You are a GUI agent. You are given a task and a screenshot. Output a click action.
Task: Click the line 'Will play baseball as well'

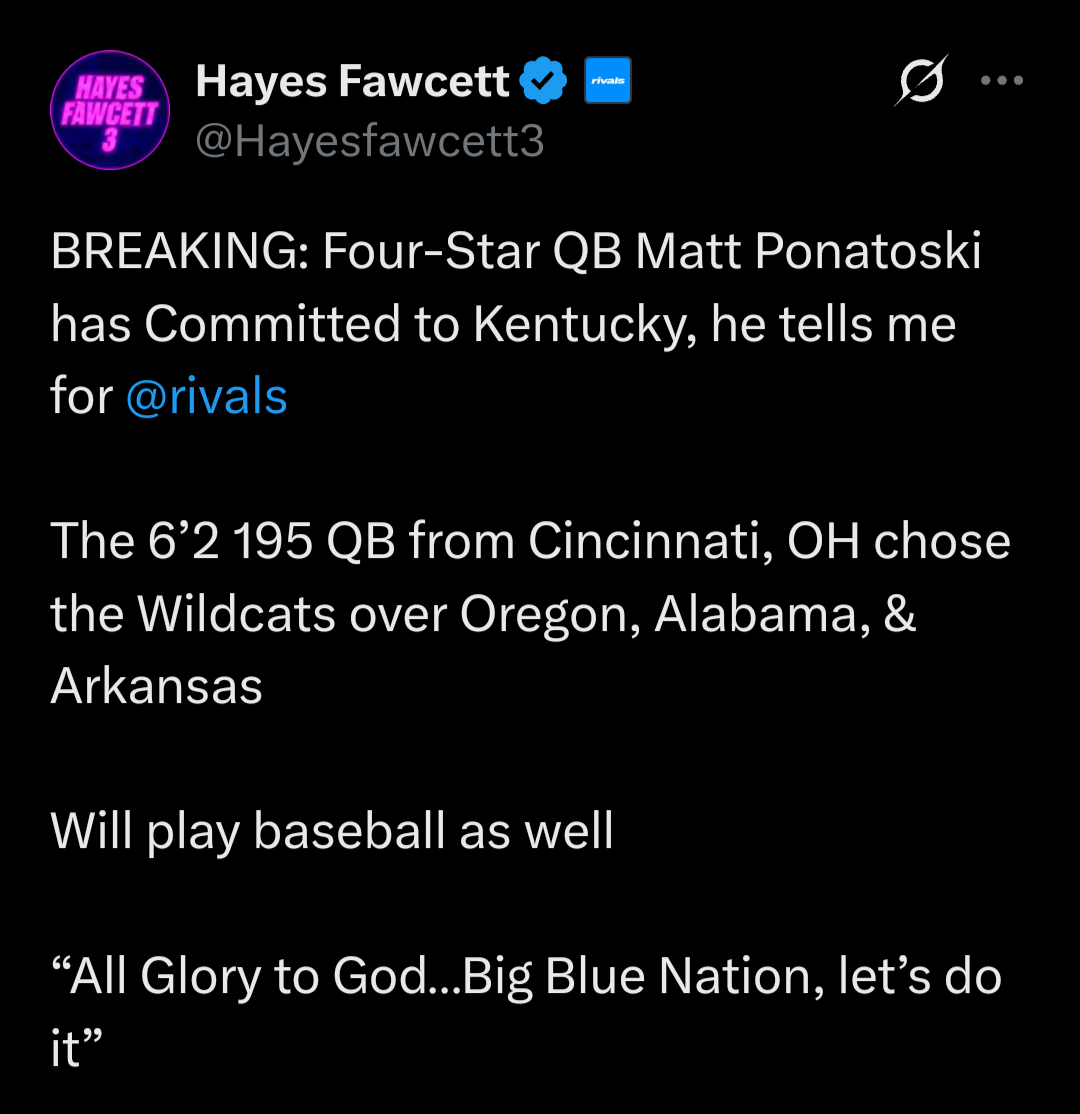pyautogui.click(x=332, y=831)
